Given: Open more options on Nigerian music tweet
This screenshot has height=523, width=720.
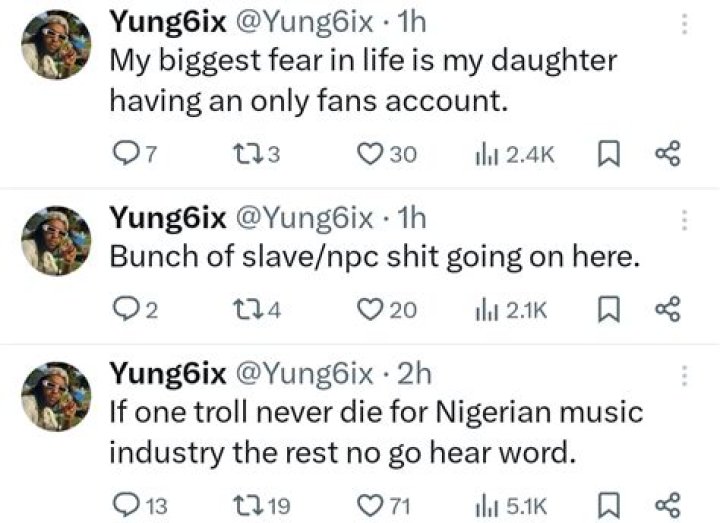Looking at the screenshot, I should (685, 375).
